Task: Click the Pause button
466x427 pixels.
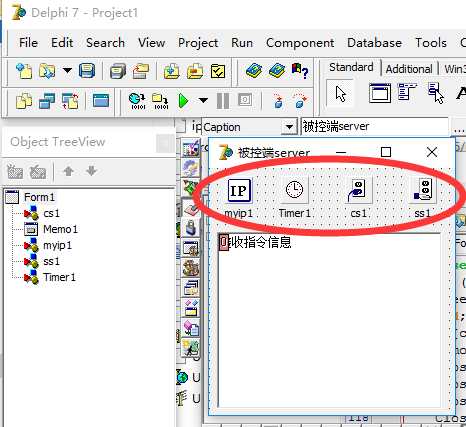Action: [223, 101]
